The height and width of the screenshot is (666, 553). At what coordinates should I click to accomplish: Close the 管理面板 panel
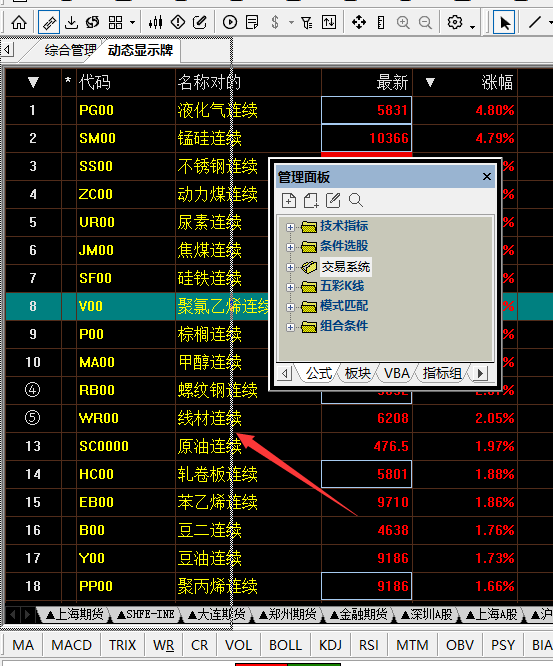click(487, 176)
